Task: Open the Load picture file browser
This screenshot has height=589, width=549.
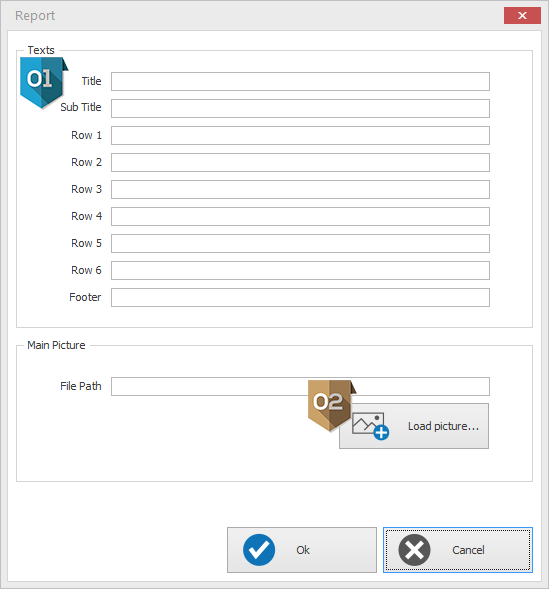Action: click(x=414, y=426)
